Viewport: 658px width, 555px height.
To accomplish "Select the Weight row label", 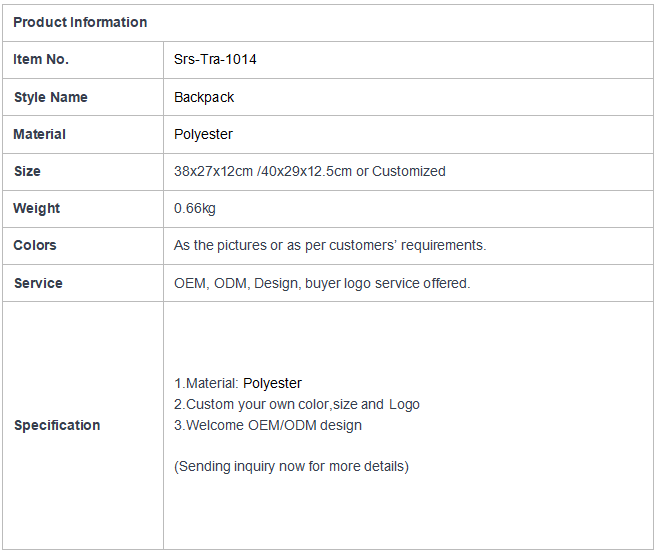I will point(37,208).
